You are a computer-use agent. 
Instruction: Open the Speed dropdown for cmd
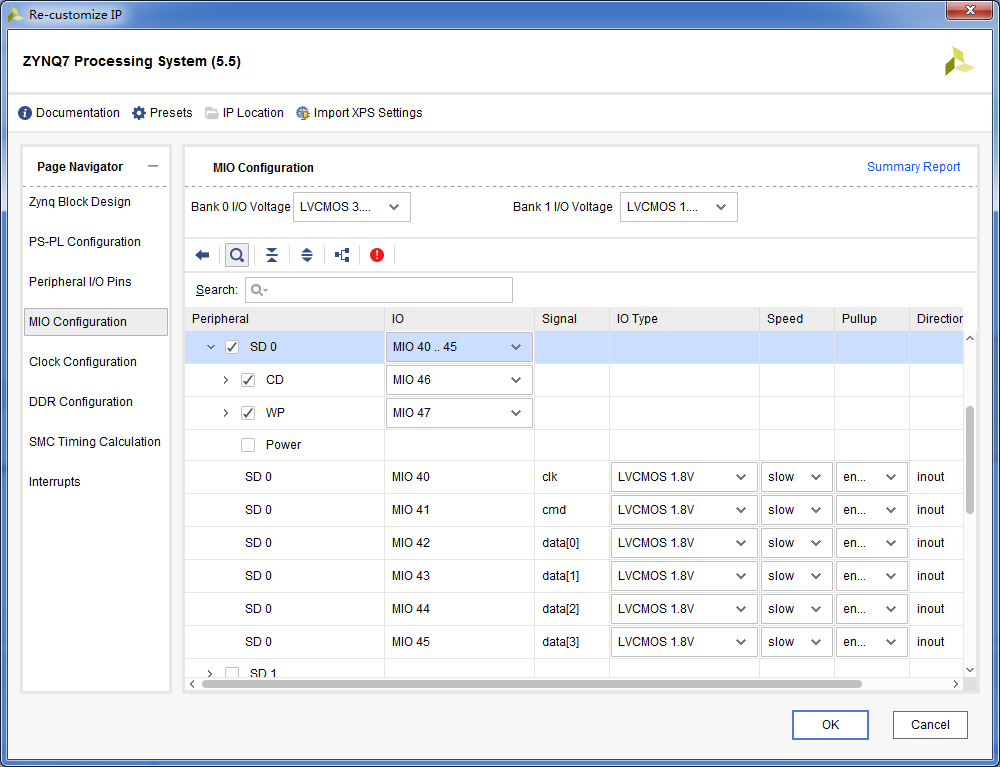[x=797, y=510]
